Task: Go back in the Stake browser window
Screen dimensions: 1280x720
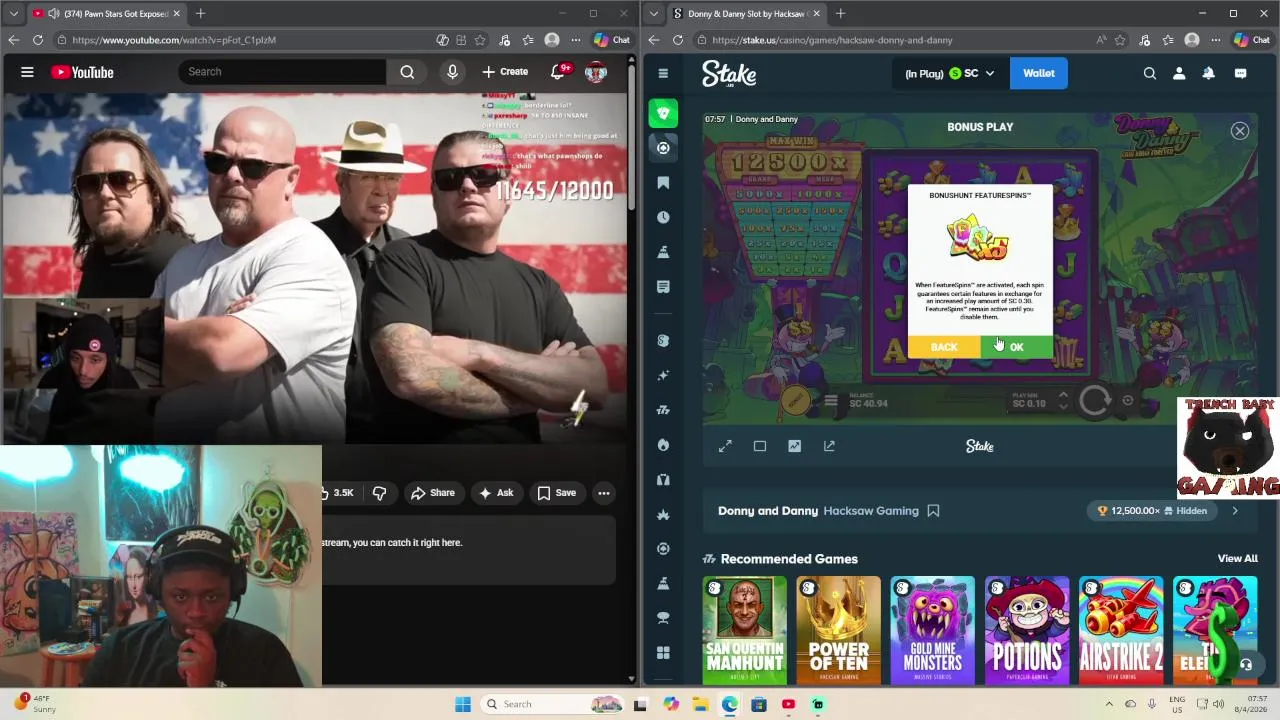Action: click(x=653, y=40)
